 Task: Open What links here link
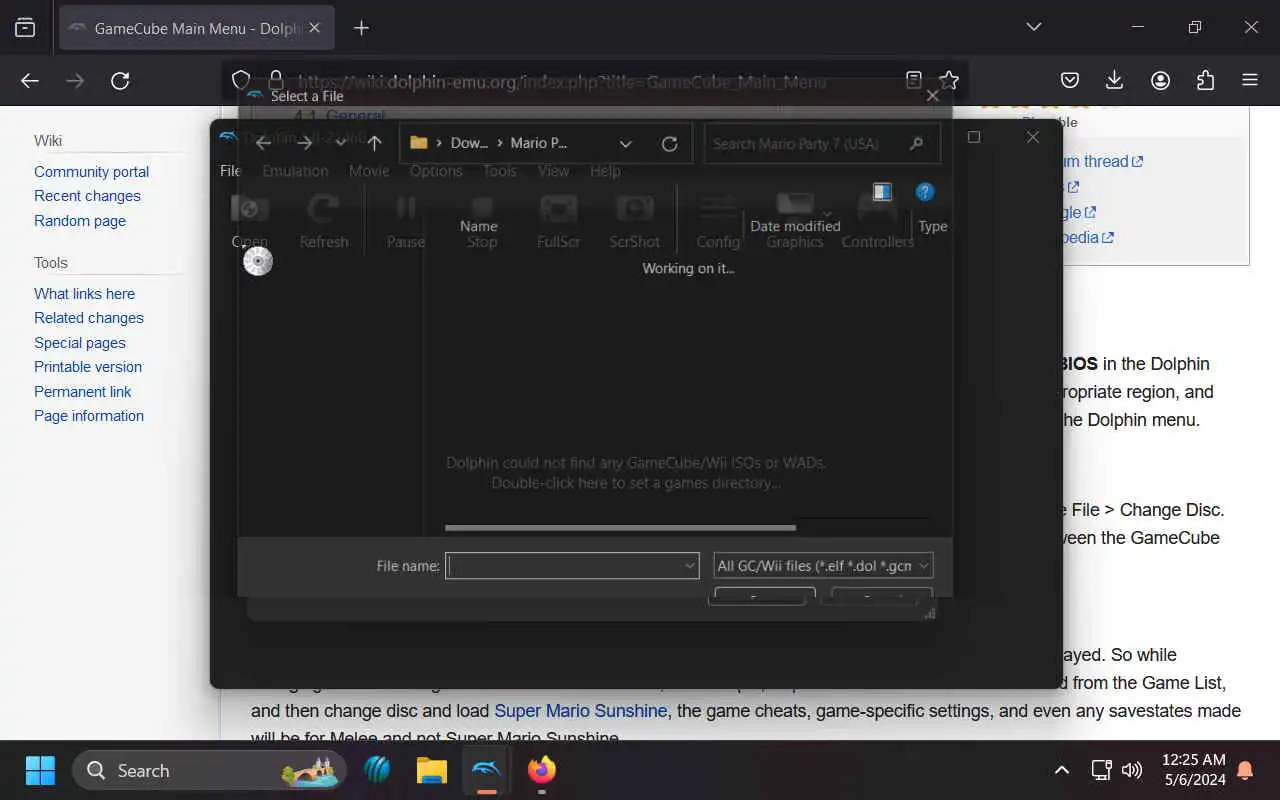[84, 294]
